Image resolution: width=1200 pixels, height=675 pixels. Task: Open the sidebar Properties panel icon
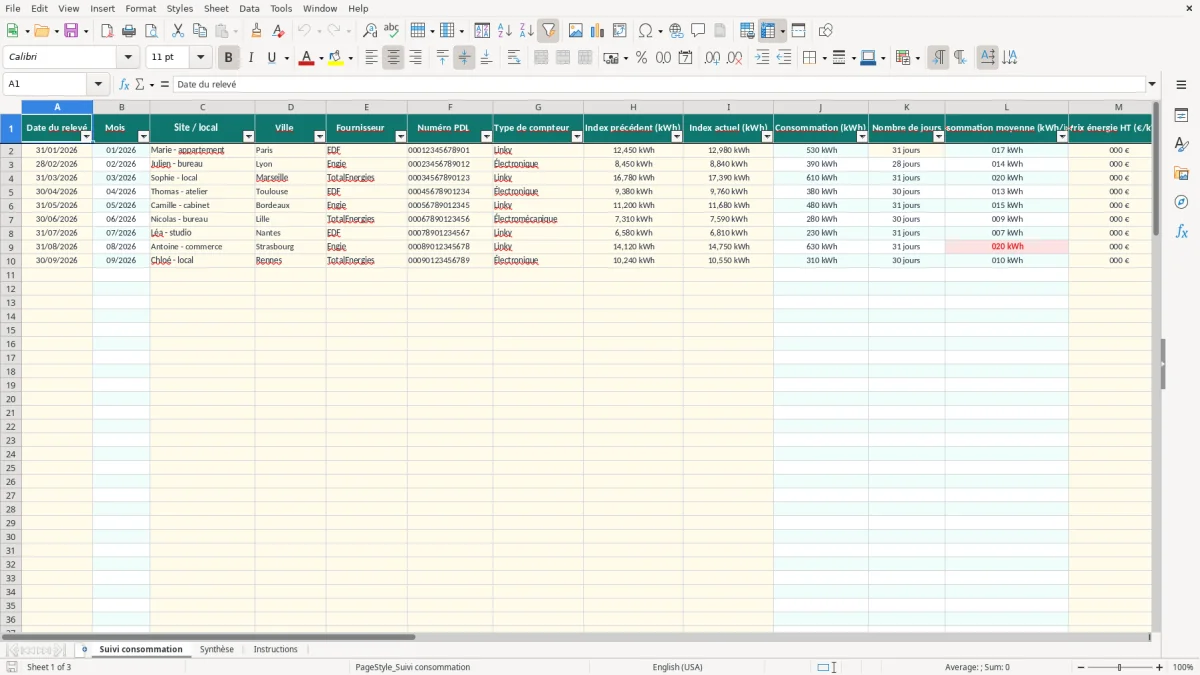coord(1181,116)
